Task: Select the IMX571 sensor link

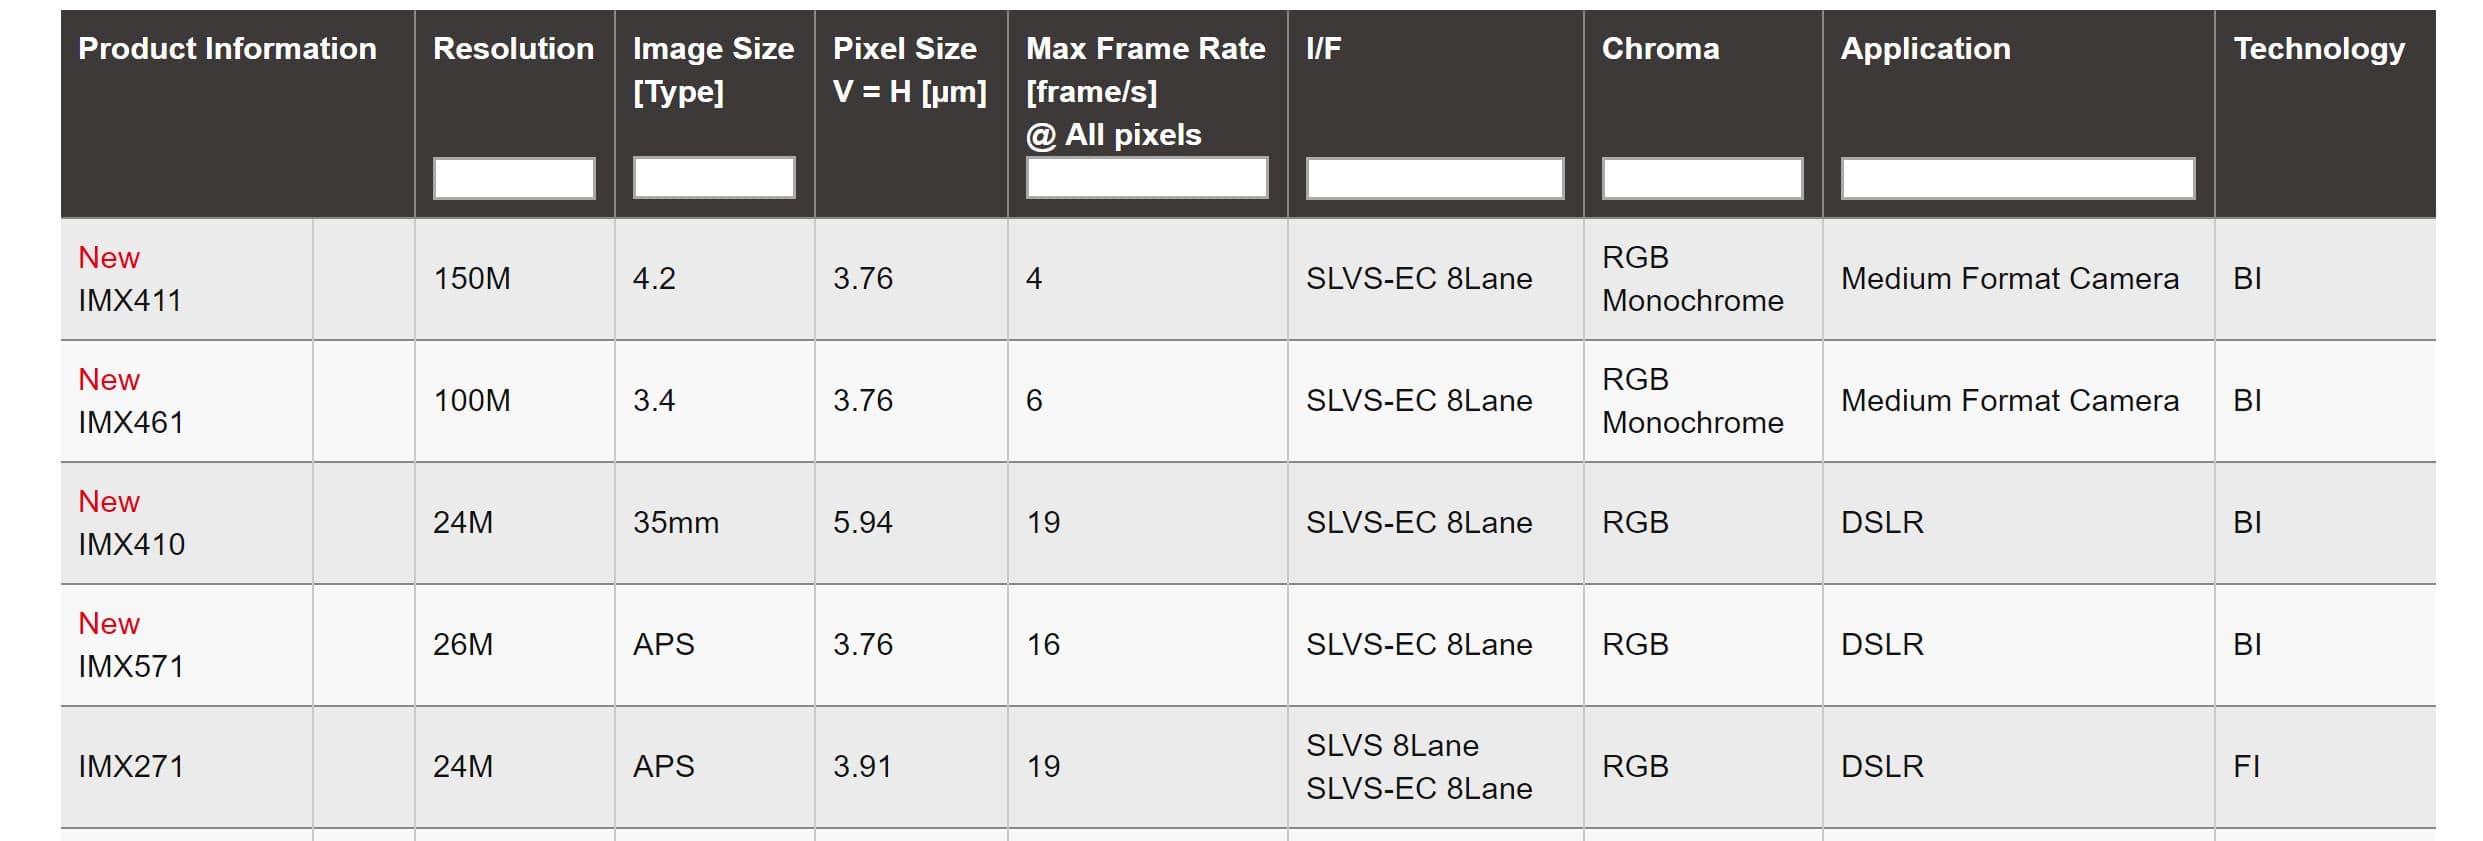Action: (131, 666)
